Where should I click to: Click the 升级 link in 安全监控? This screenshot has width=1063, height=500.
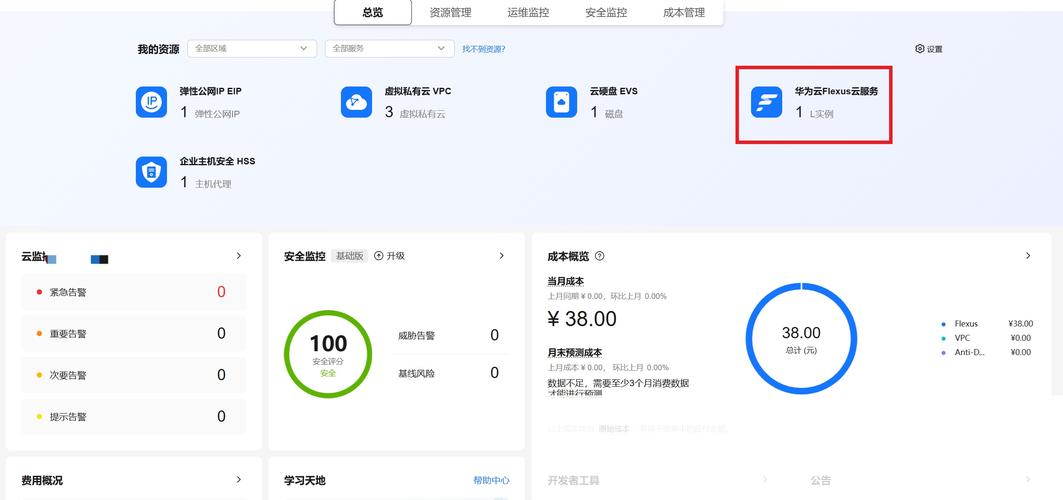396,256
